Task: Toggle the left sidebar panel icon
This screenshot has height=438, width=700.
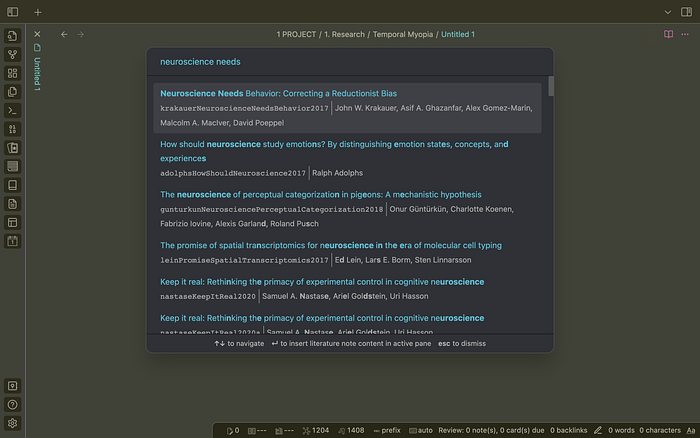Action: point(12,12)
